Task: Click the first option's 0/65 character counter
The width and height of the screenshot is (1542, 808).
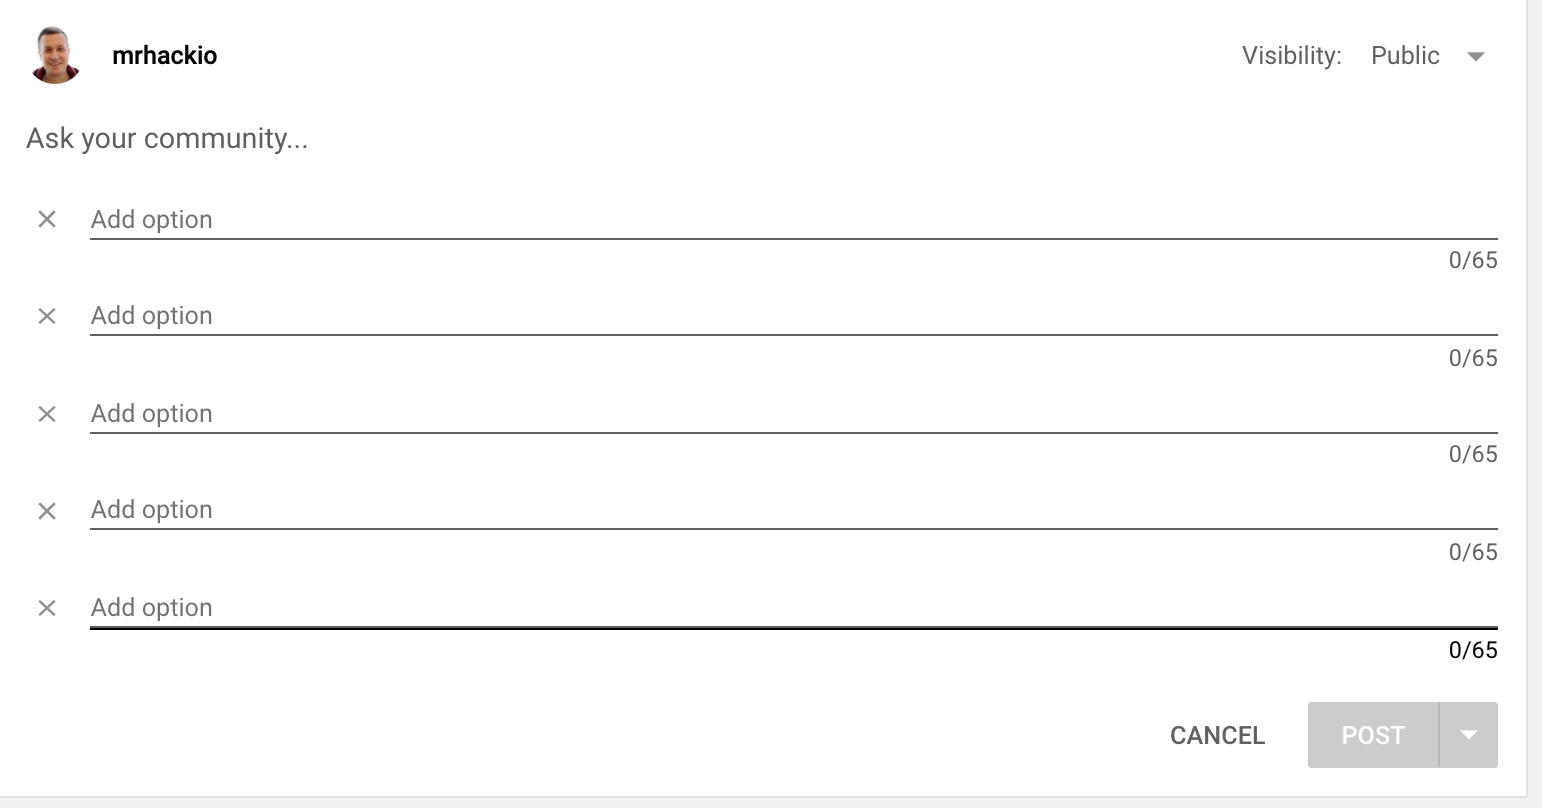Action: 1473,261
